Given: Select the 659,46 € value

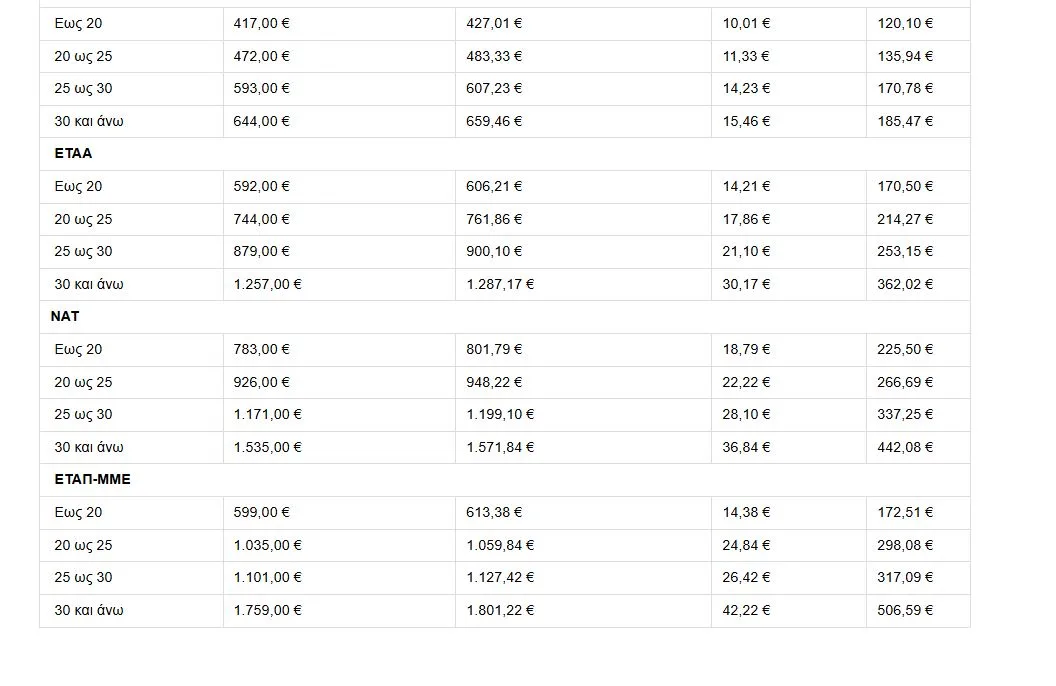Looking at the screenshot, I should (x=494, y=121).
